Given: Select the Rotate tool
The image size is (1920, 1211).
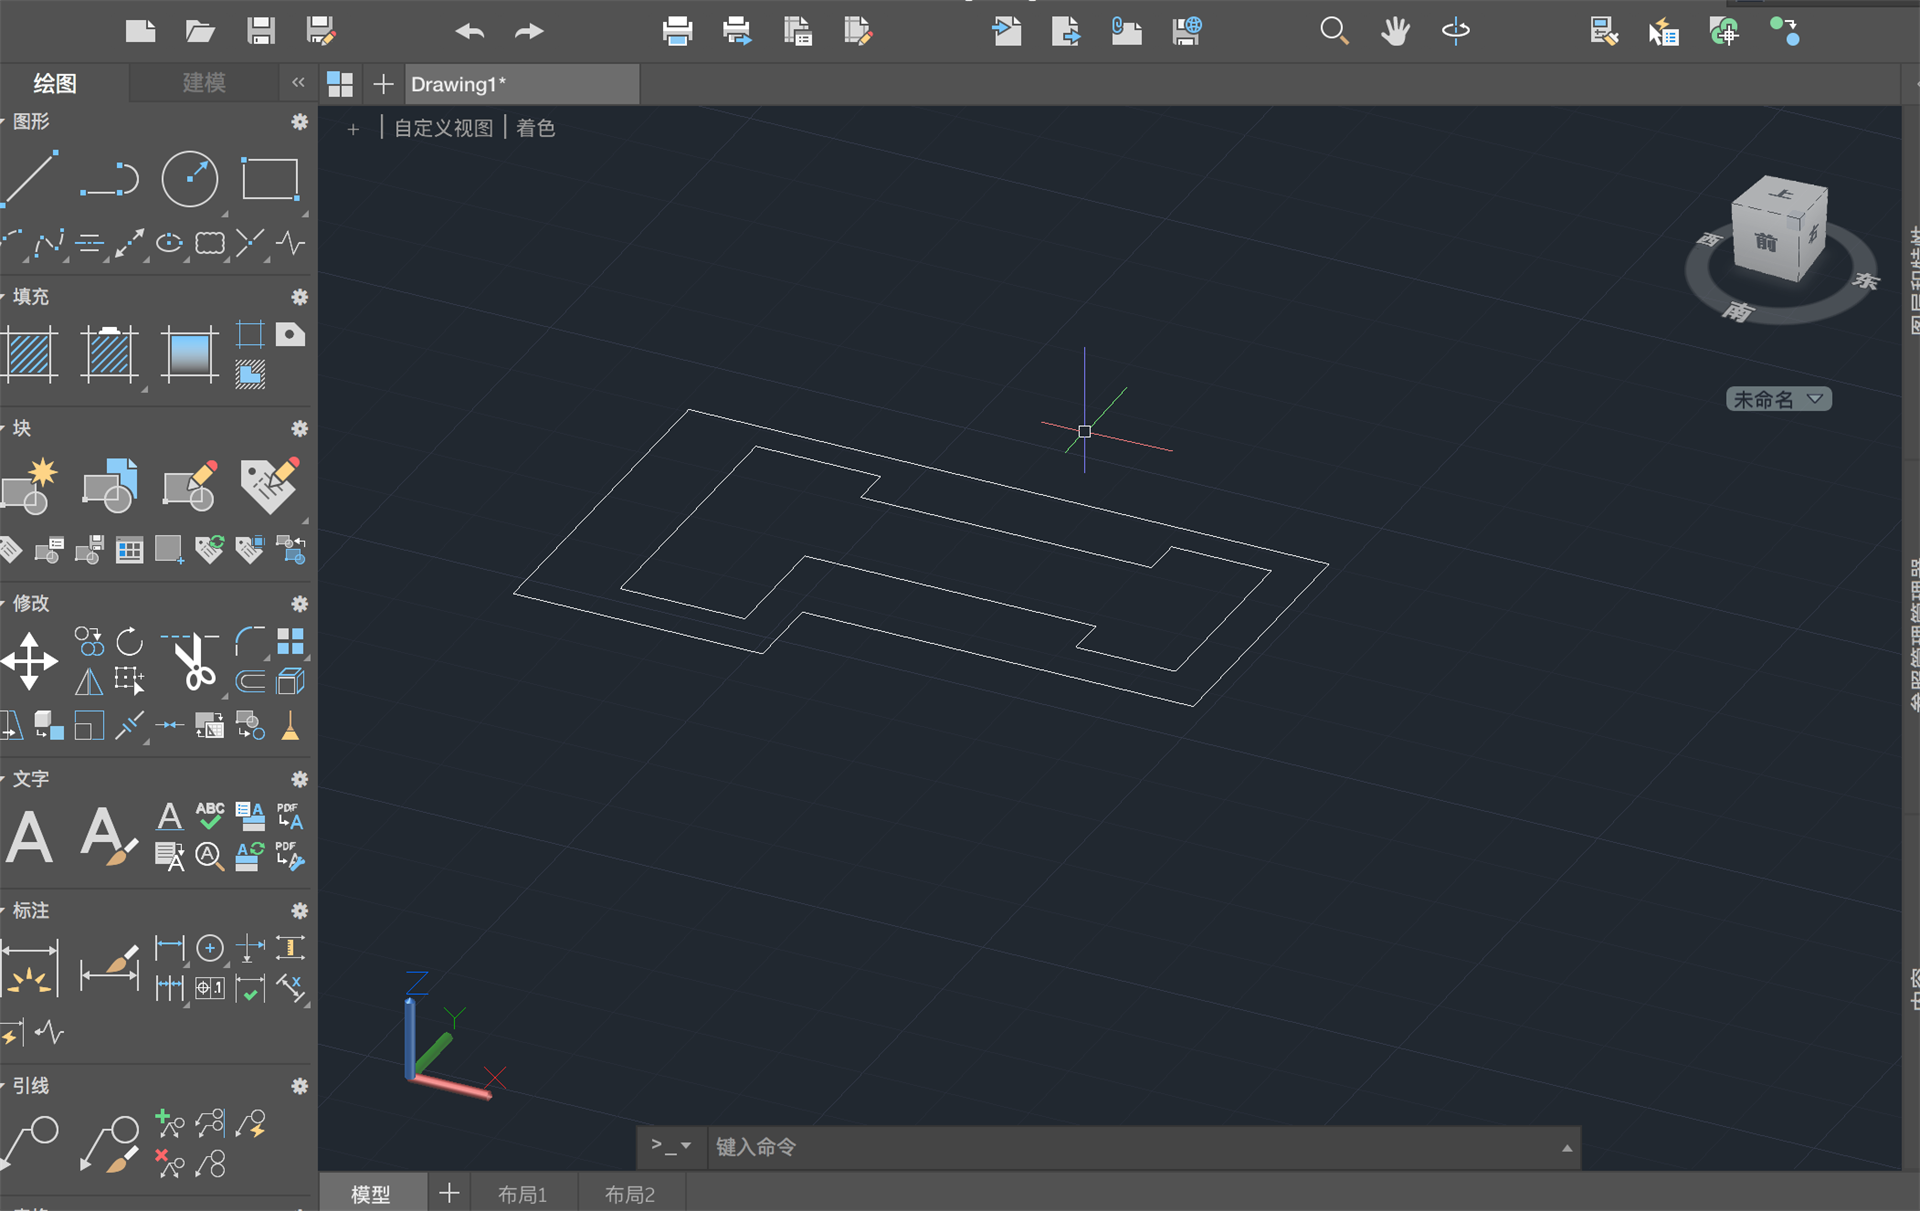Looking at the screenshot, I should 130,641.
